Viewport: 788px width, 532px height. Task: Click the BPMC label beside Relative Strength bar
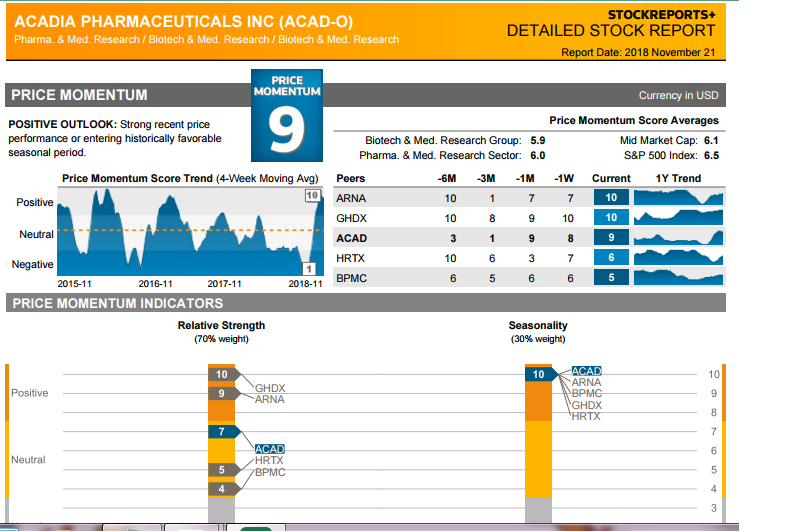tap(270, 472)
